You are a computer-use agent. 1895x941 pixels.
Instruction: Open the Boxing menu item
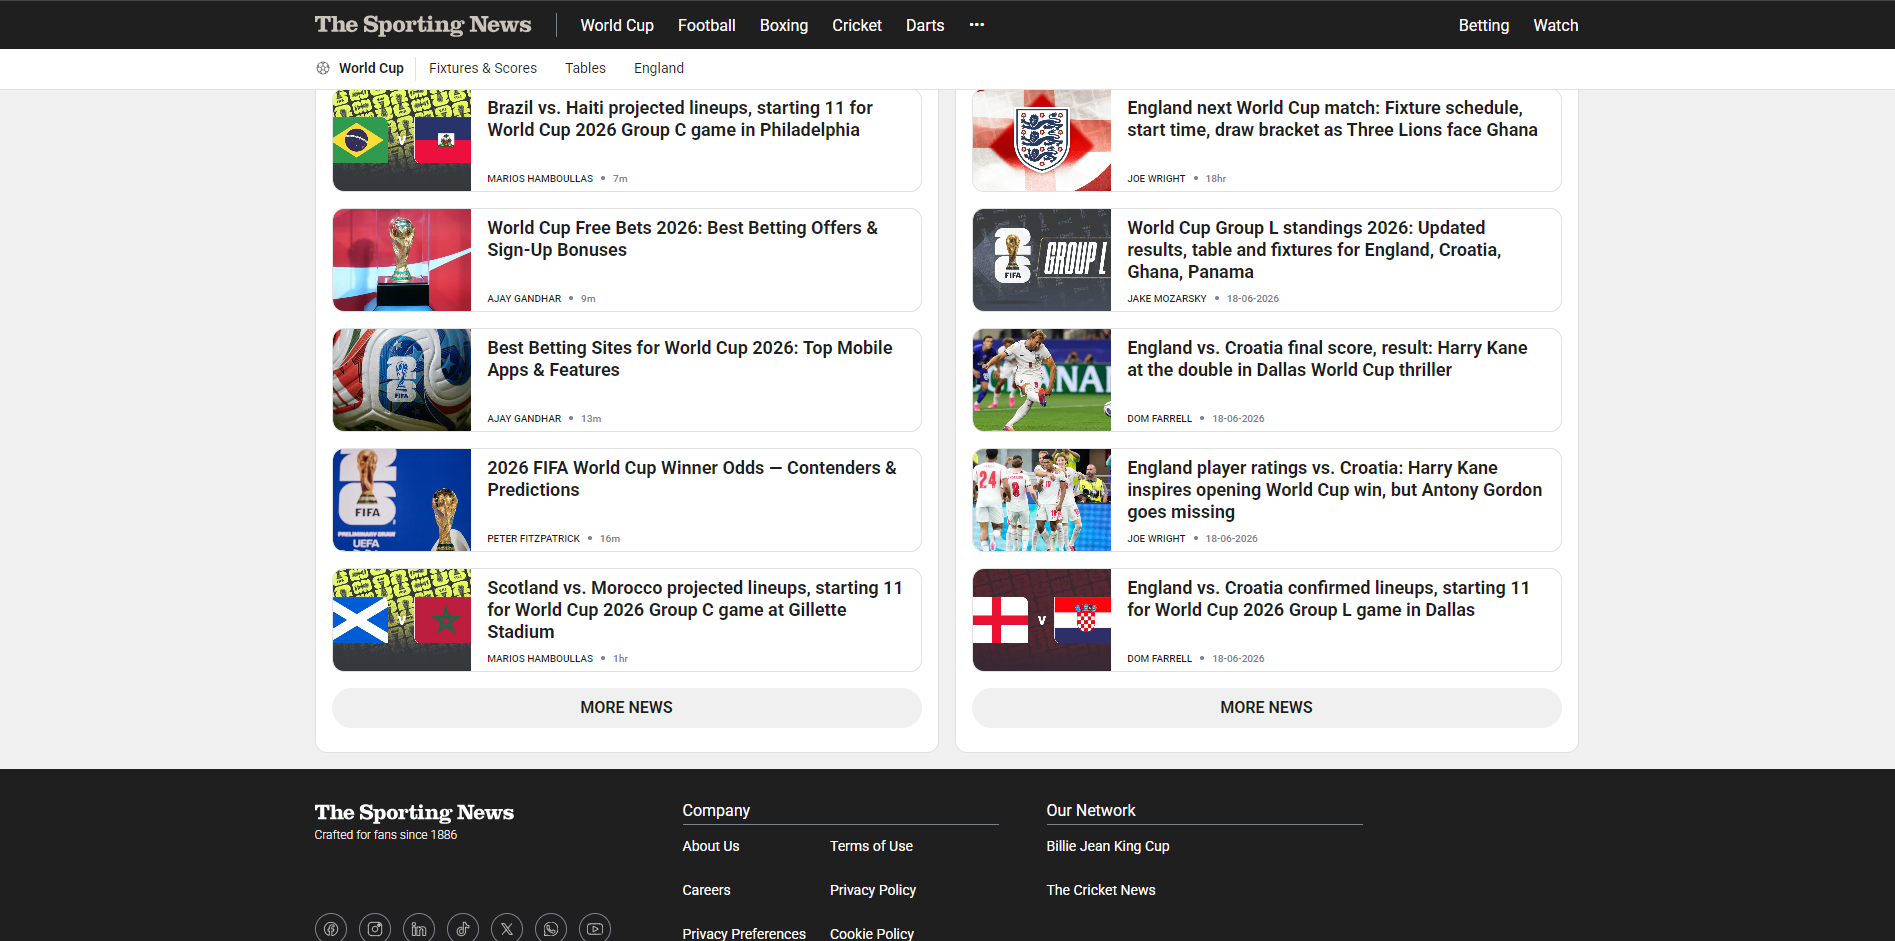[x=784, y=25]
